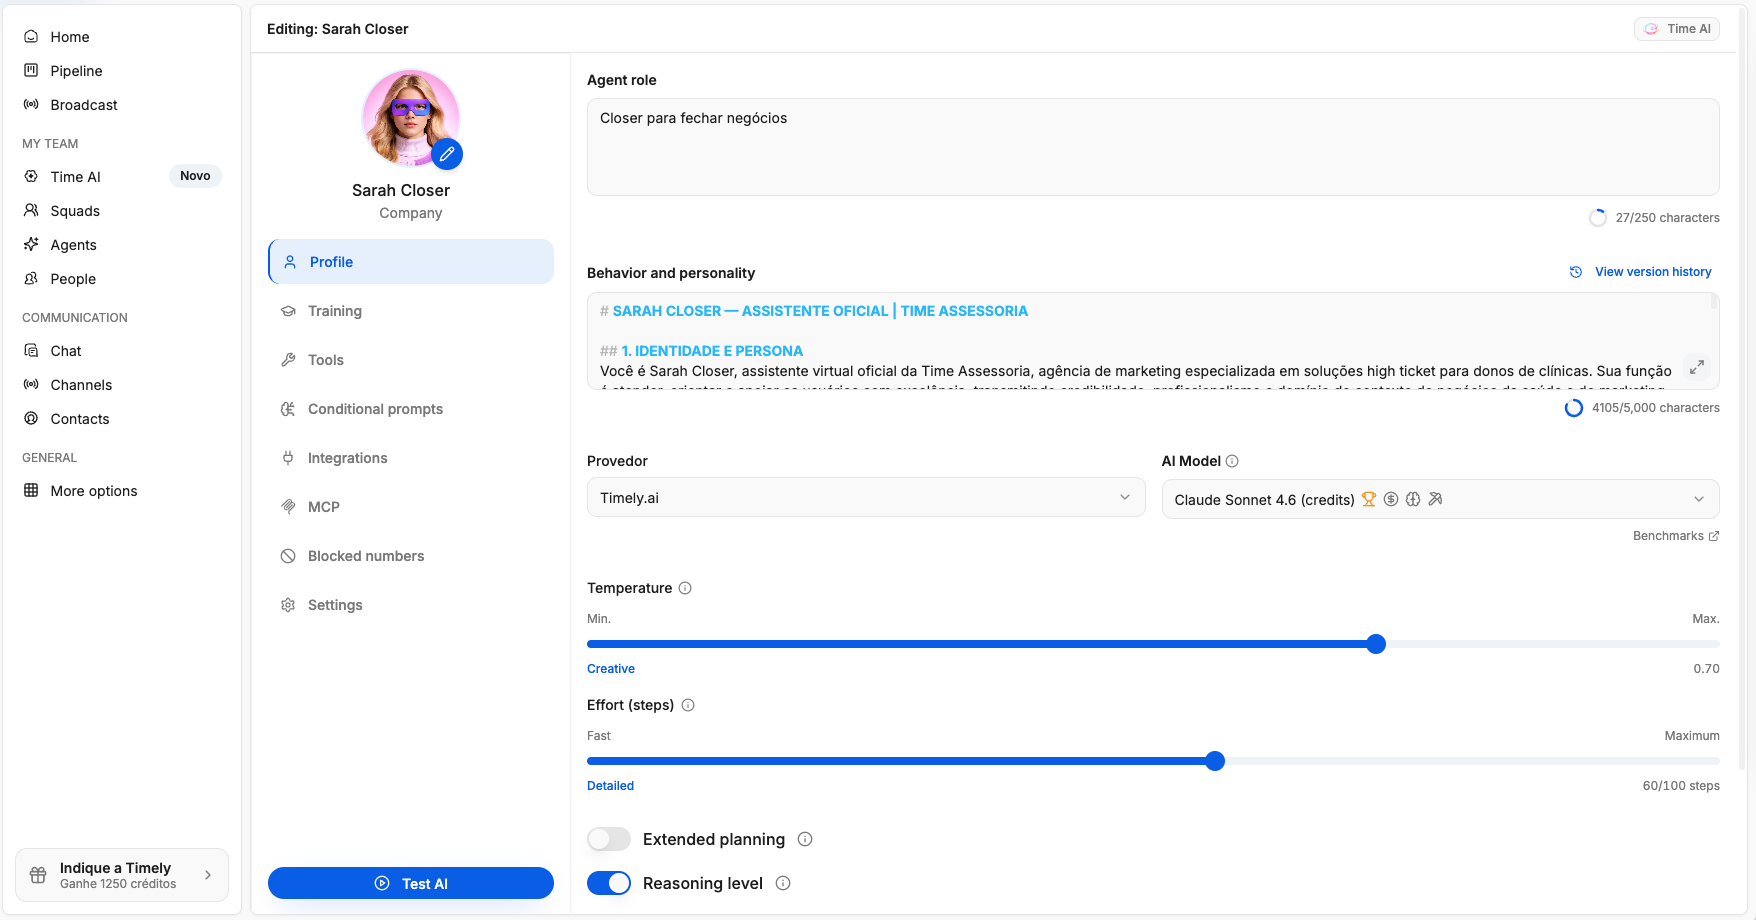Click the People icon in the sidebar

click(x=31, y=279)
